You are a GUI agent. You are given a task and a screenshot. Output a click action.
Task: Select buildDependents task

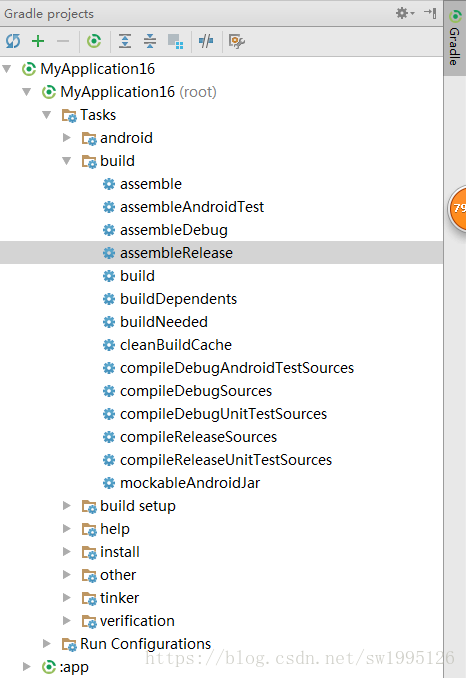pos(179,299)
